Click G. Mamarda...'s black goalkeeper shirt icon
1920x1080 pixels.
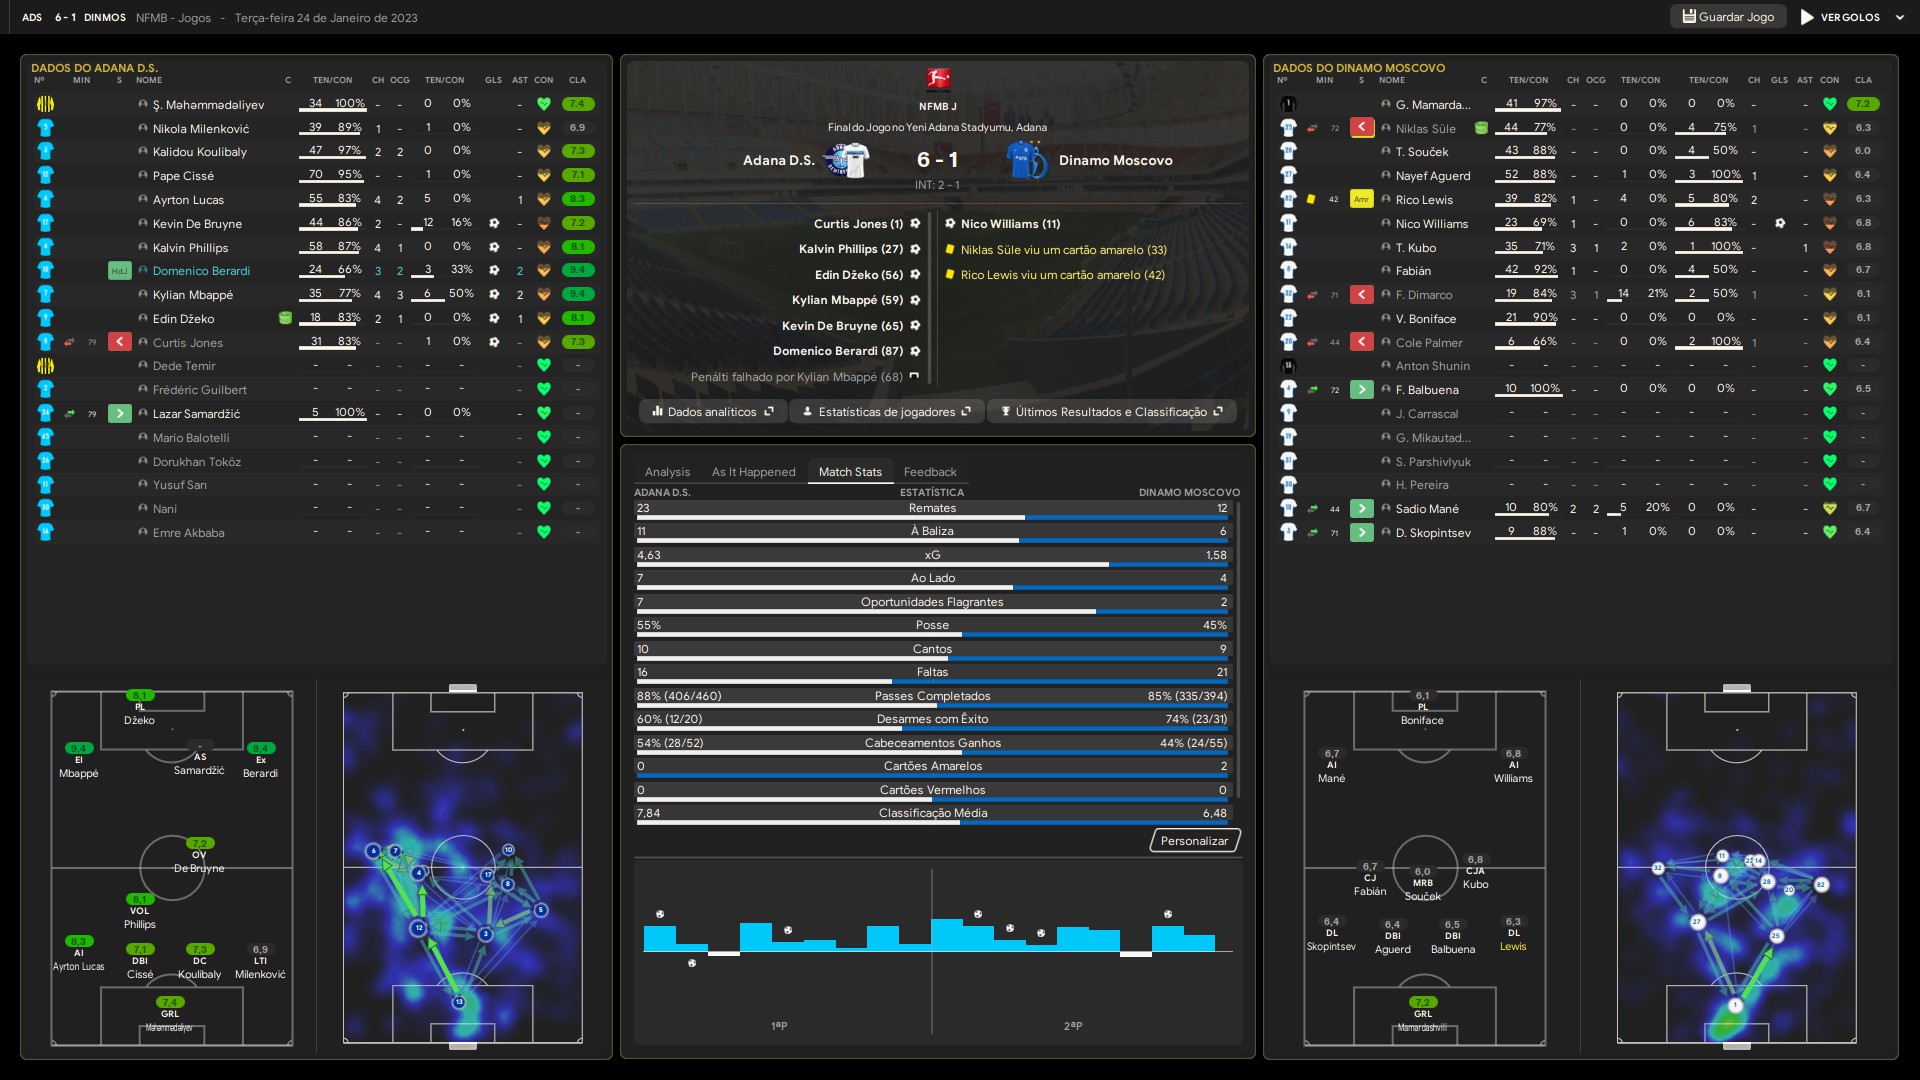tap(1288, 104)
